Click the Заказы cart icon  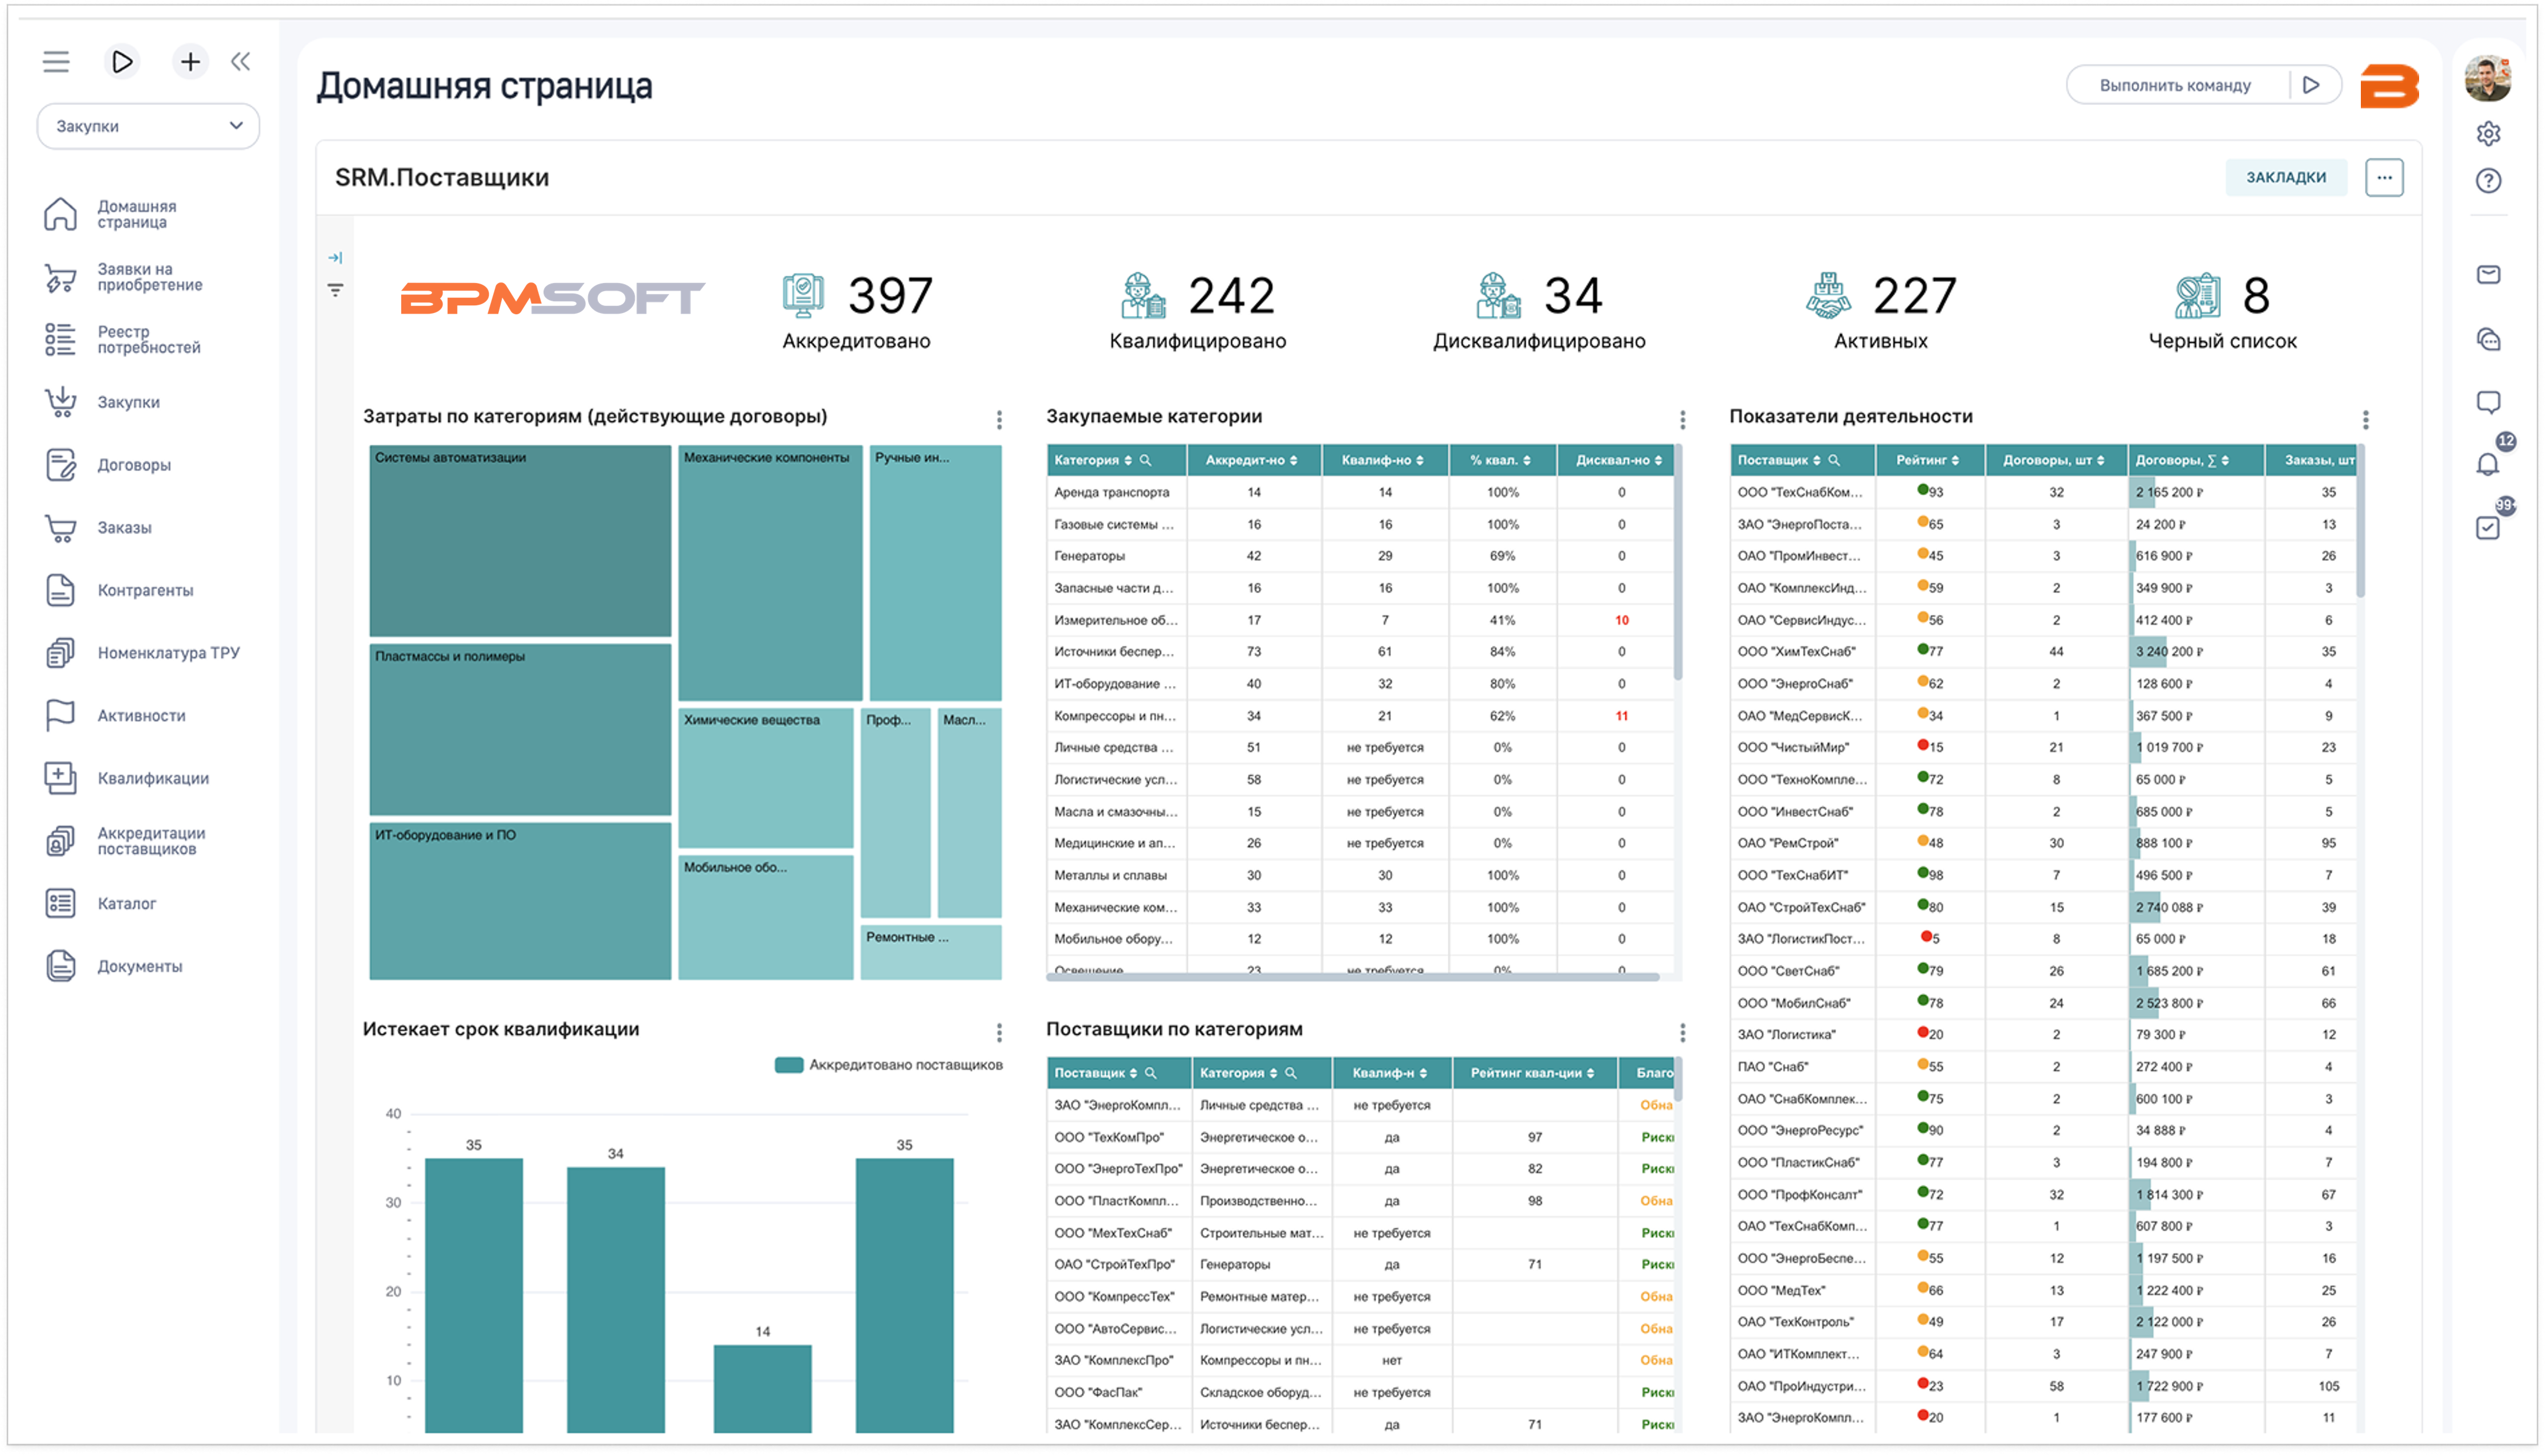pos(60,528)
